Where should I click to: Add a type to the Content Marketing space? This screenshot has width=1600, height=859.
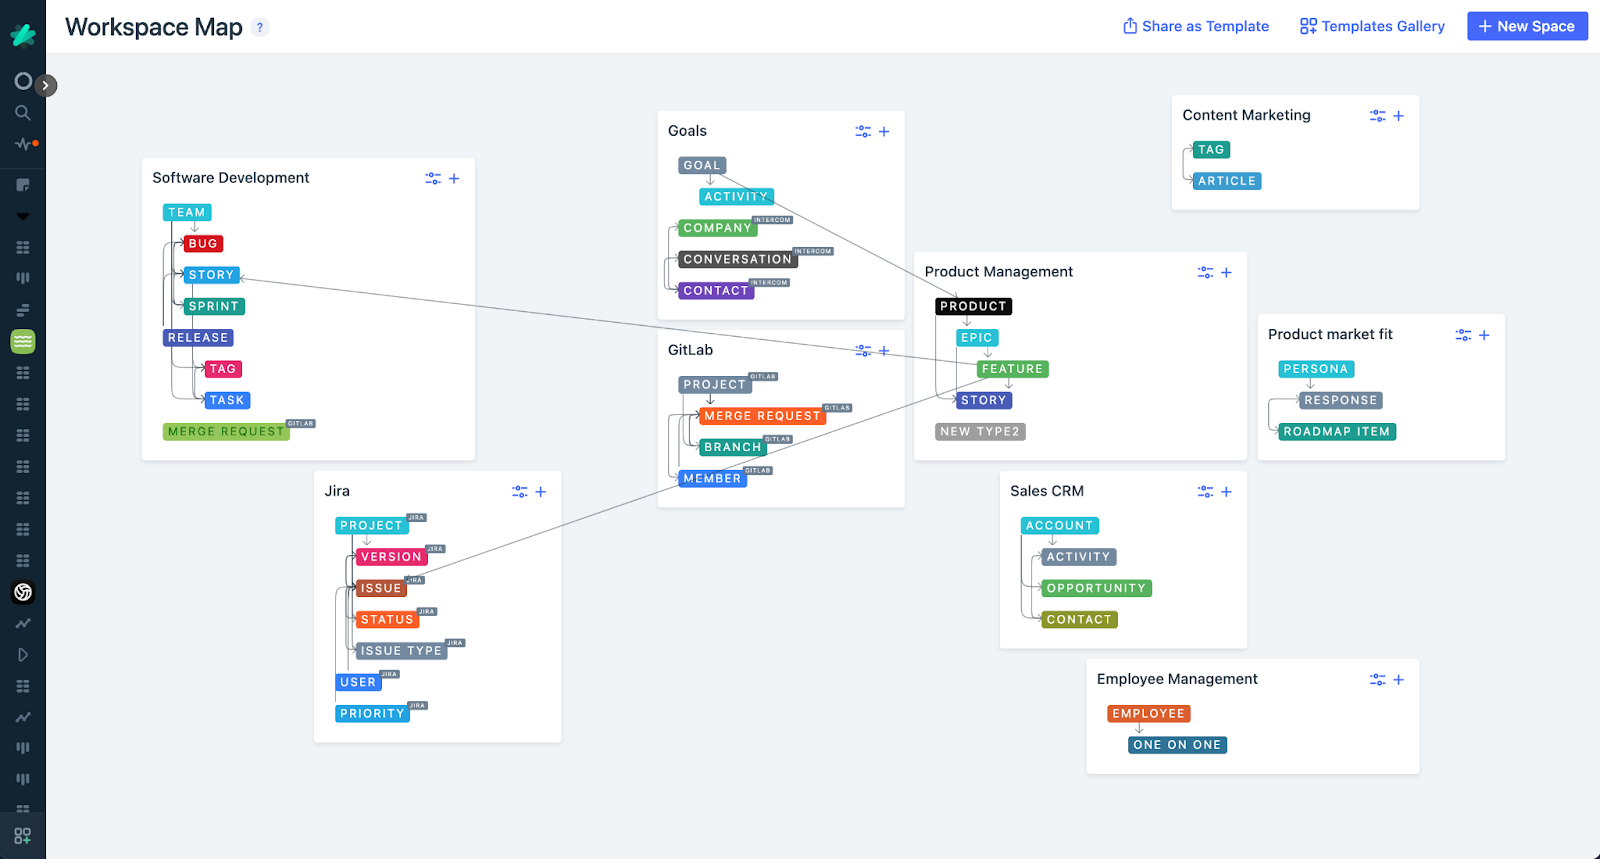[1399, 116]
